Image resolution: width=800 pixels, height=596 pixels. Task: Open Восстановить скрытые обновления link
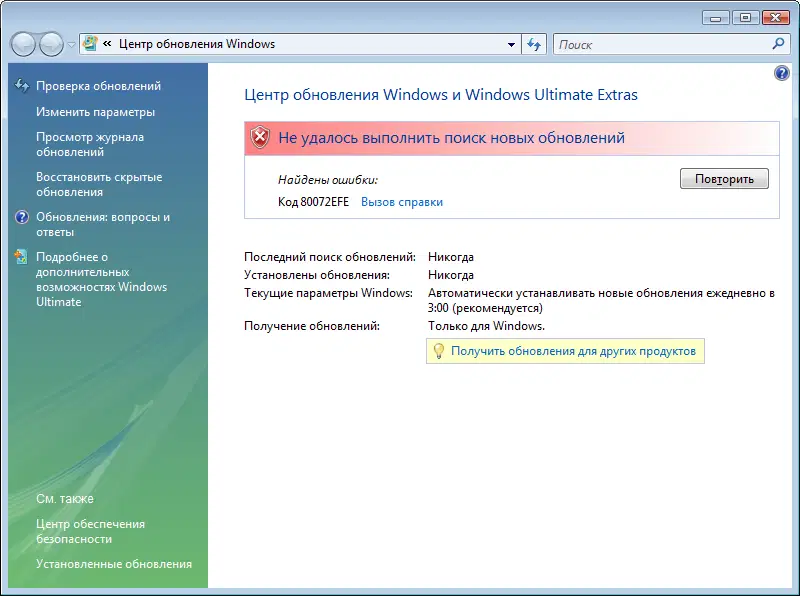pos(99,184)
